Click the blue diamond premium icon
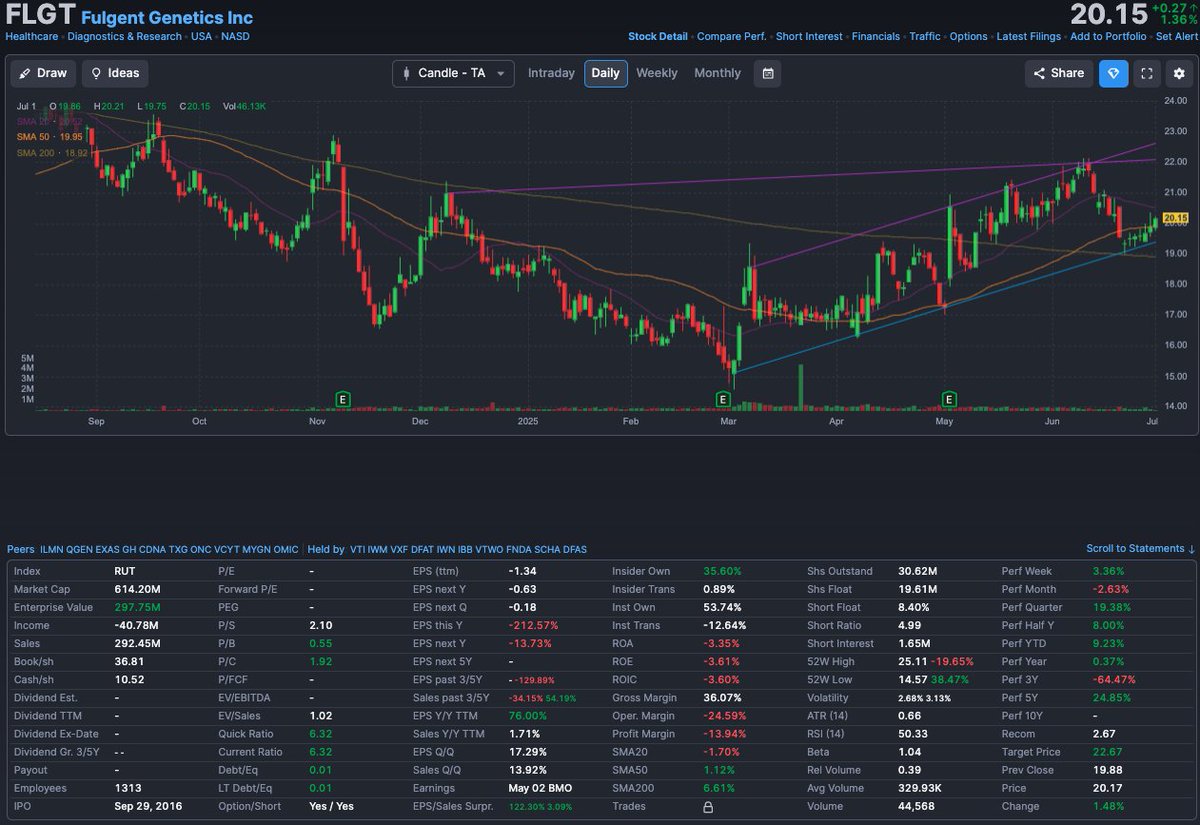 pos(1114,73)
